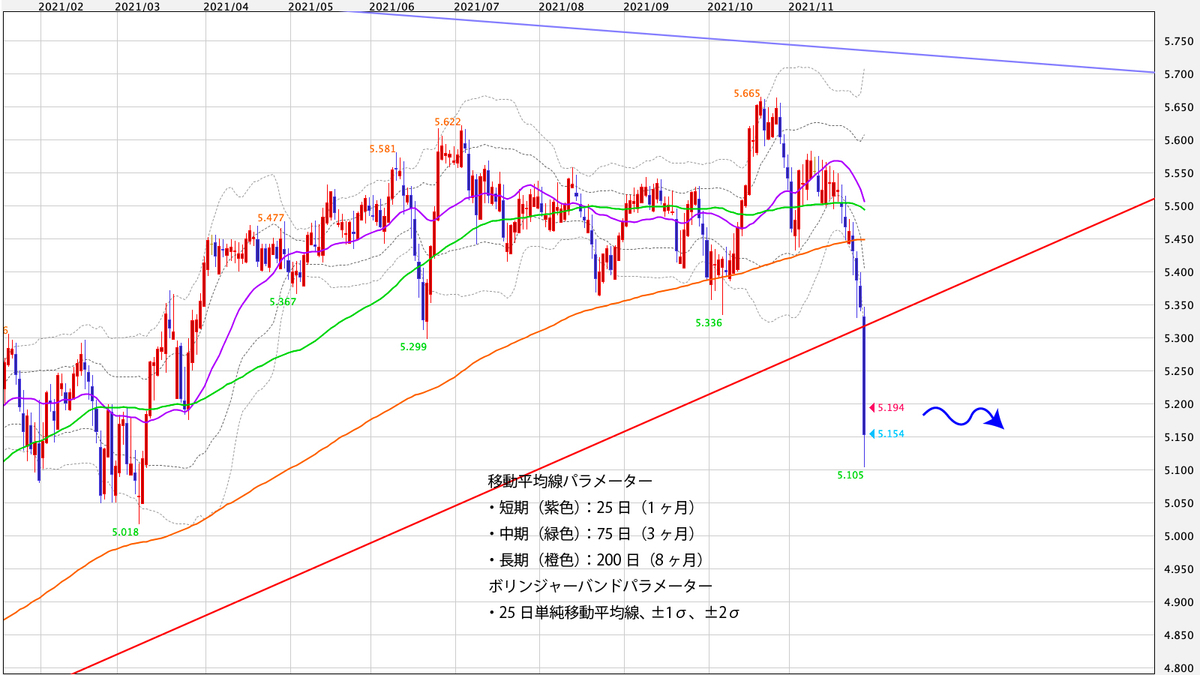The width and height of the screenshot is (1200, 675).
Task: Click the 短期(紫色):25日 legend line
Action: 591,507
